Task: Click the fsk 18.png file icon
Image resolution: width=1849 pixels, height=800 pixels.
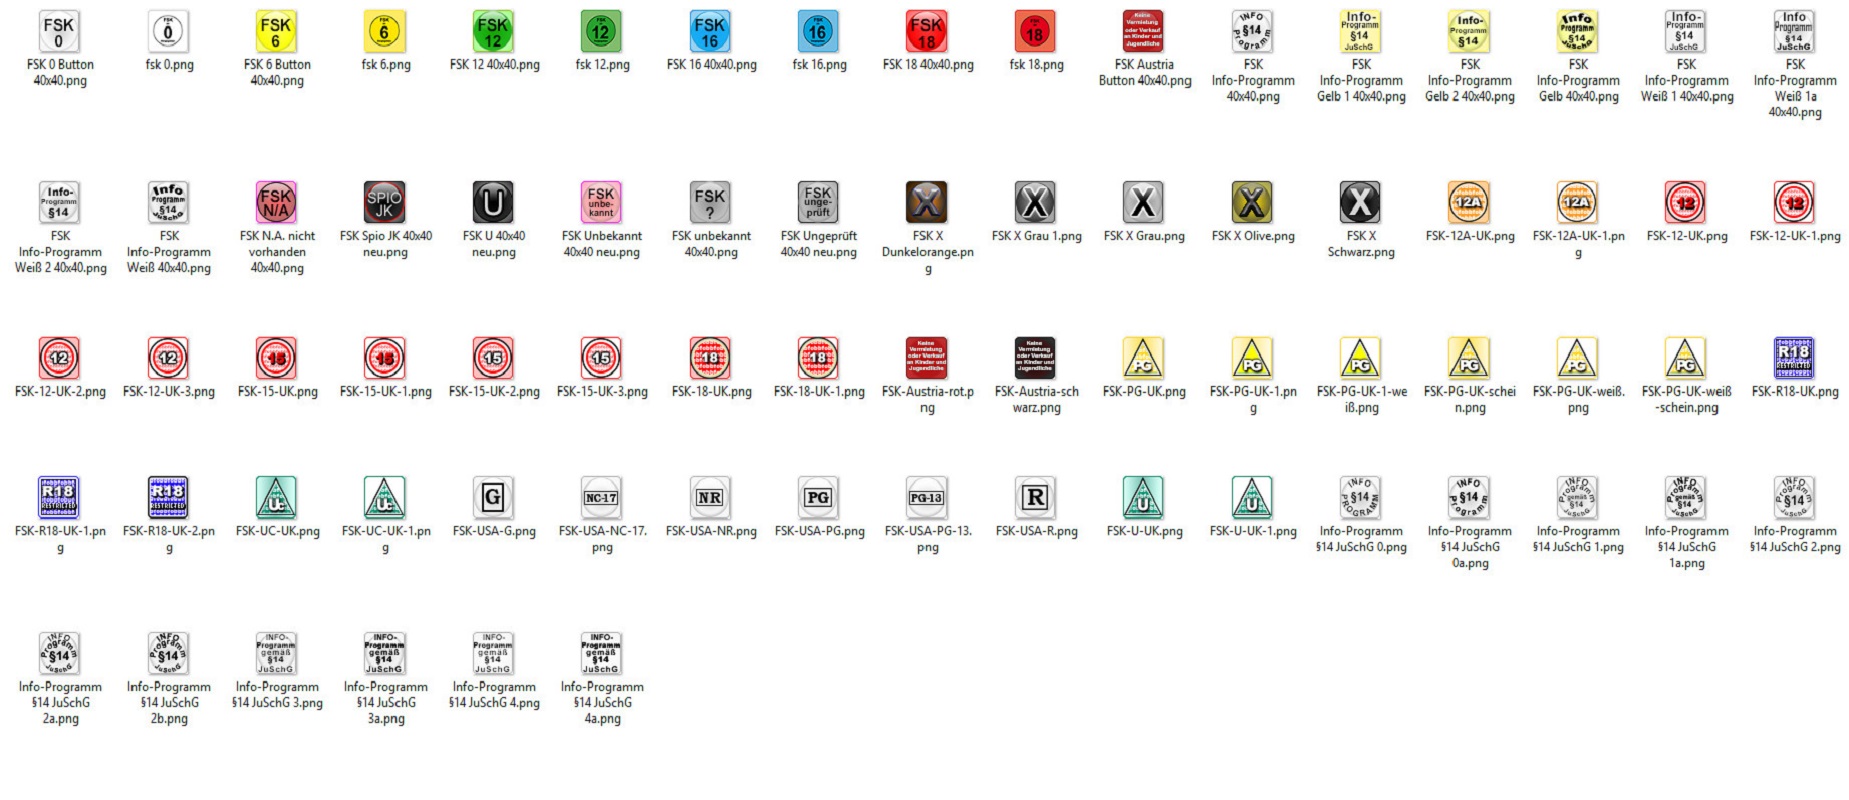Action: [1036, 32]
